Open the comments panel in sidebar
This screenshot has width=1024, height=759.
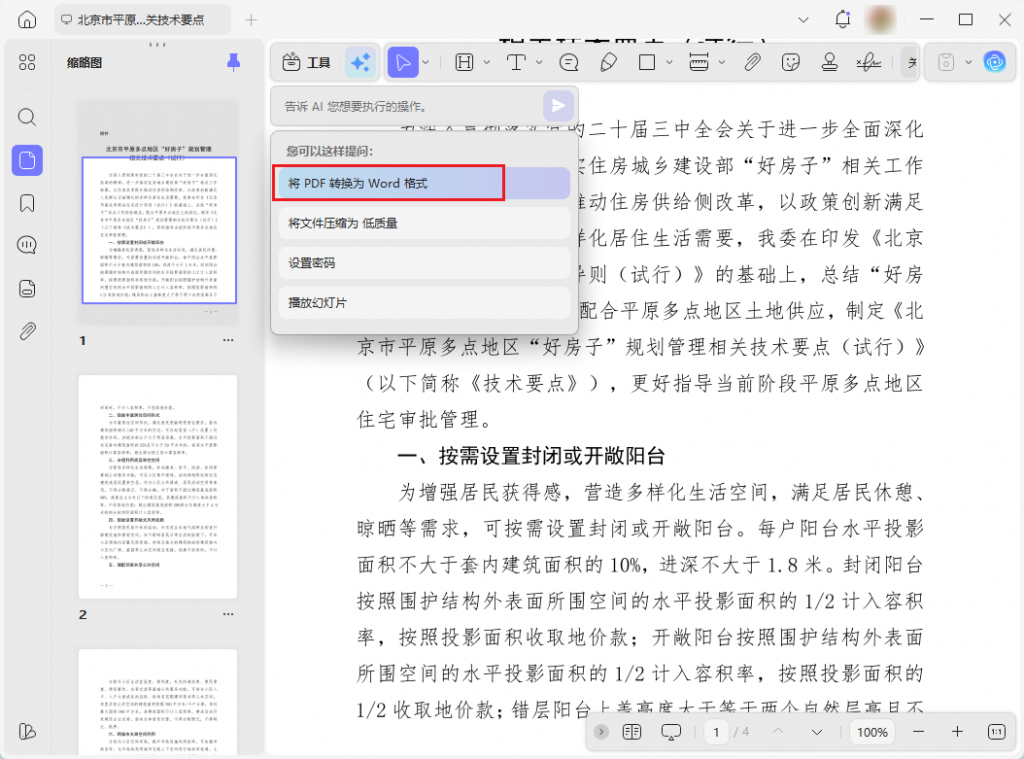27,244
